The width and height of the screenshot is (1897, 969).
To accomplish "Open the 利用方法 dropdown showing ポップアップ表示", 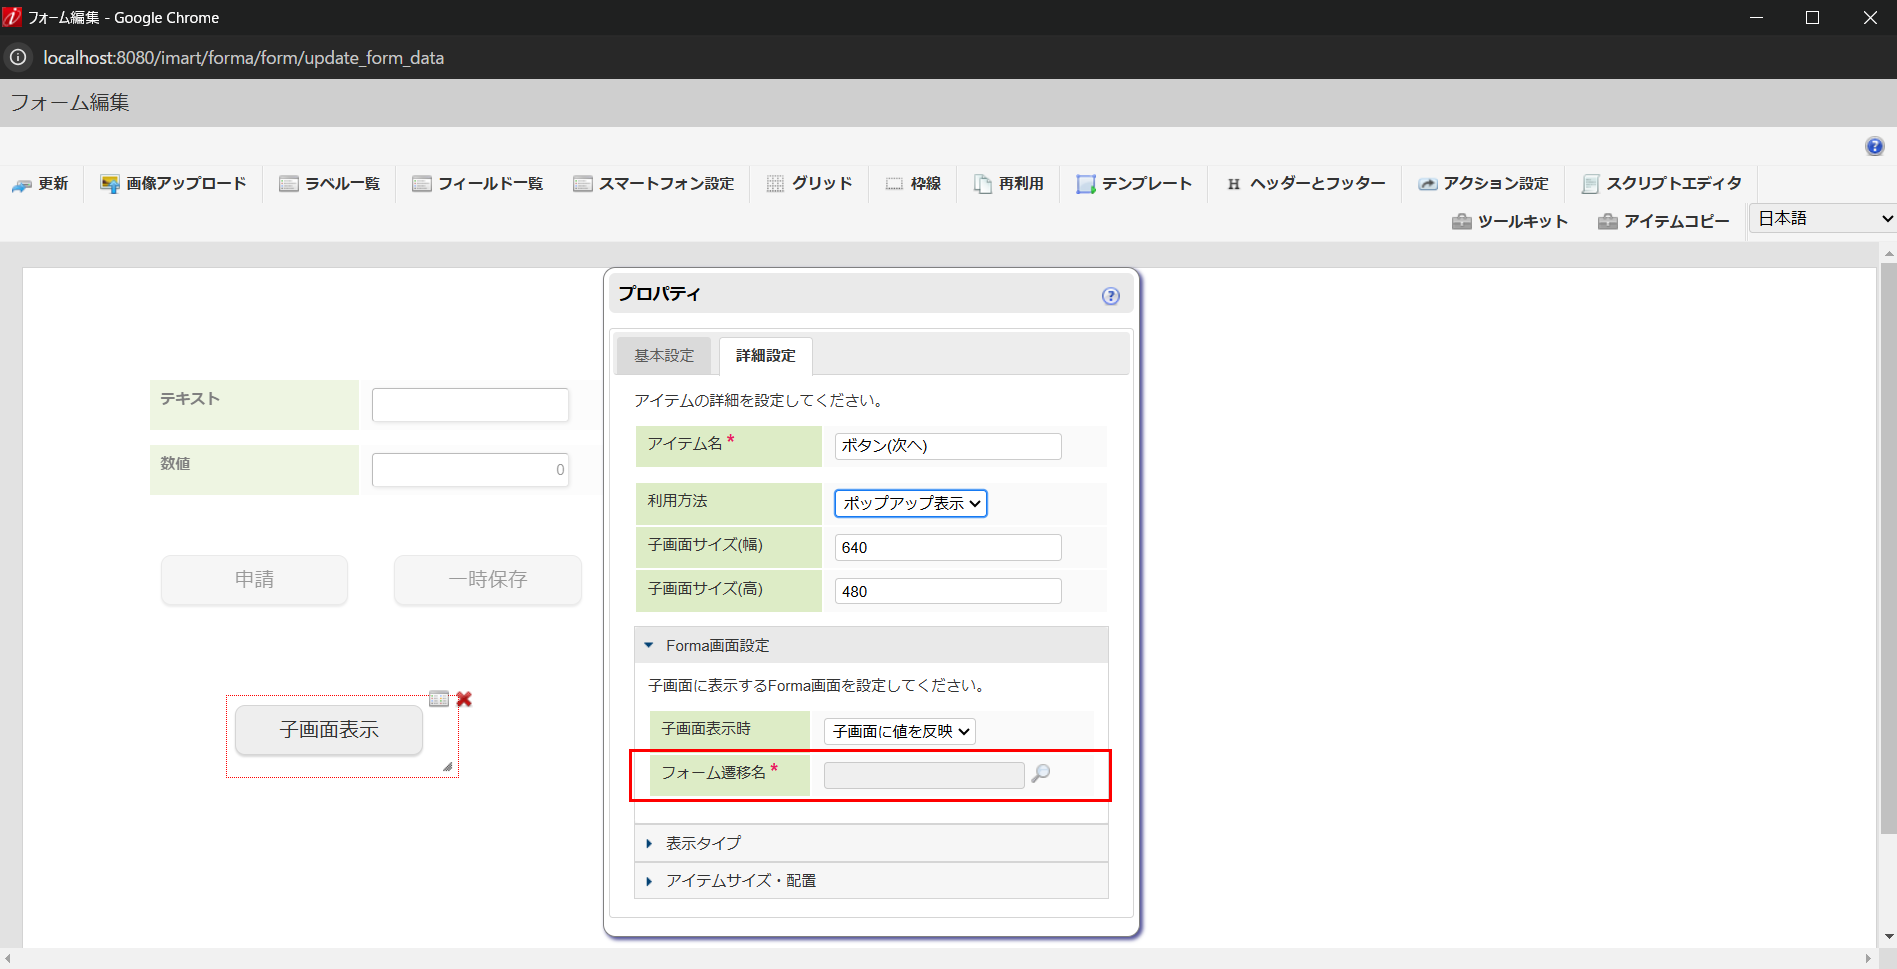I will coord(909,503).
